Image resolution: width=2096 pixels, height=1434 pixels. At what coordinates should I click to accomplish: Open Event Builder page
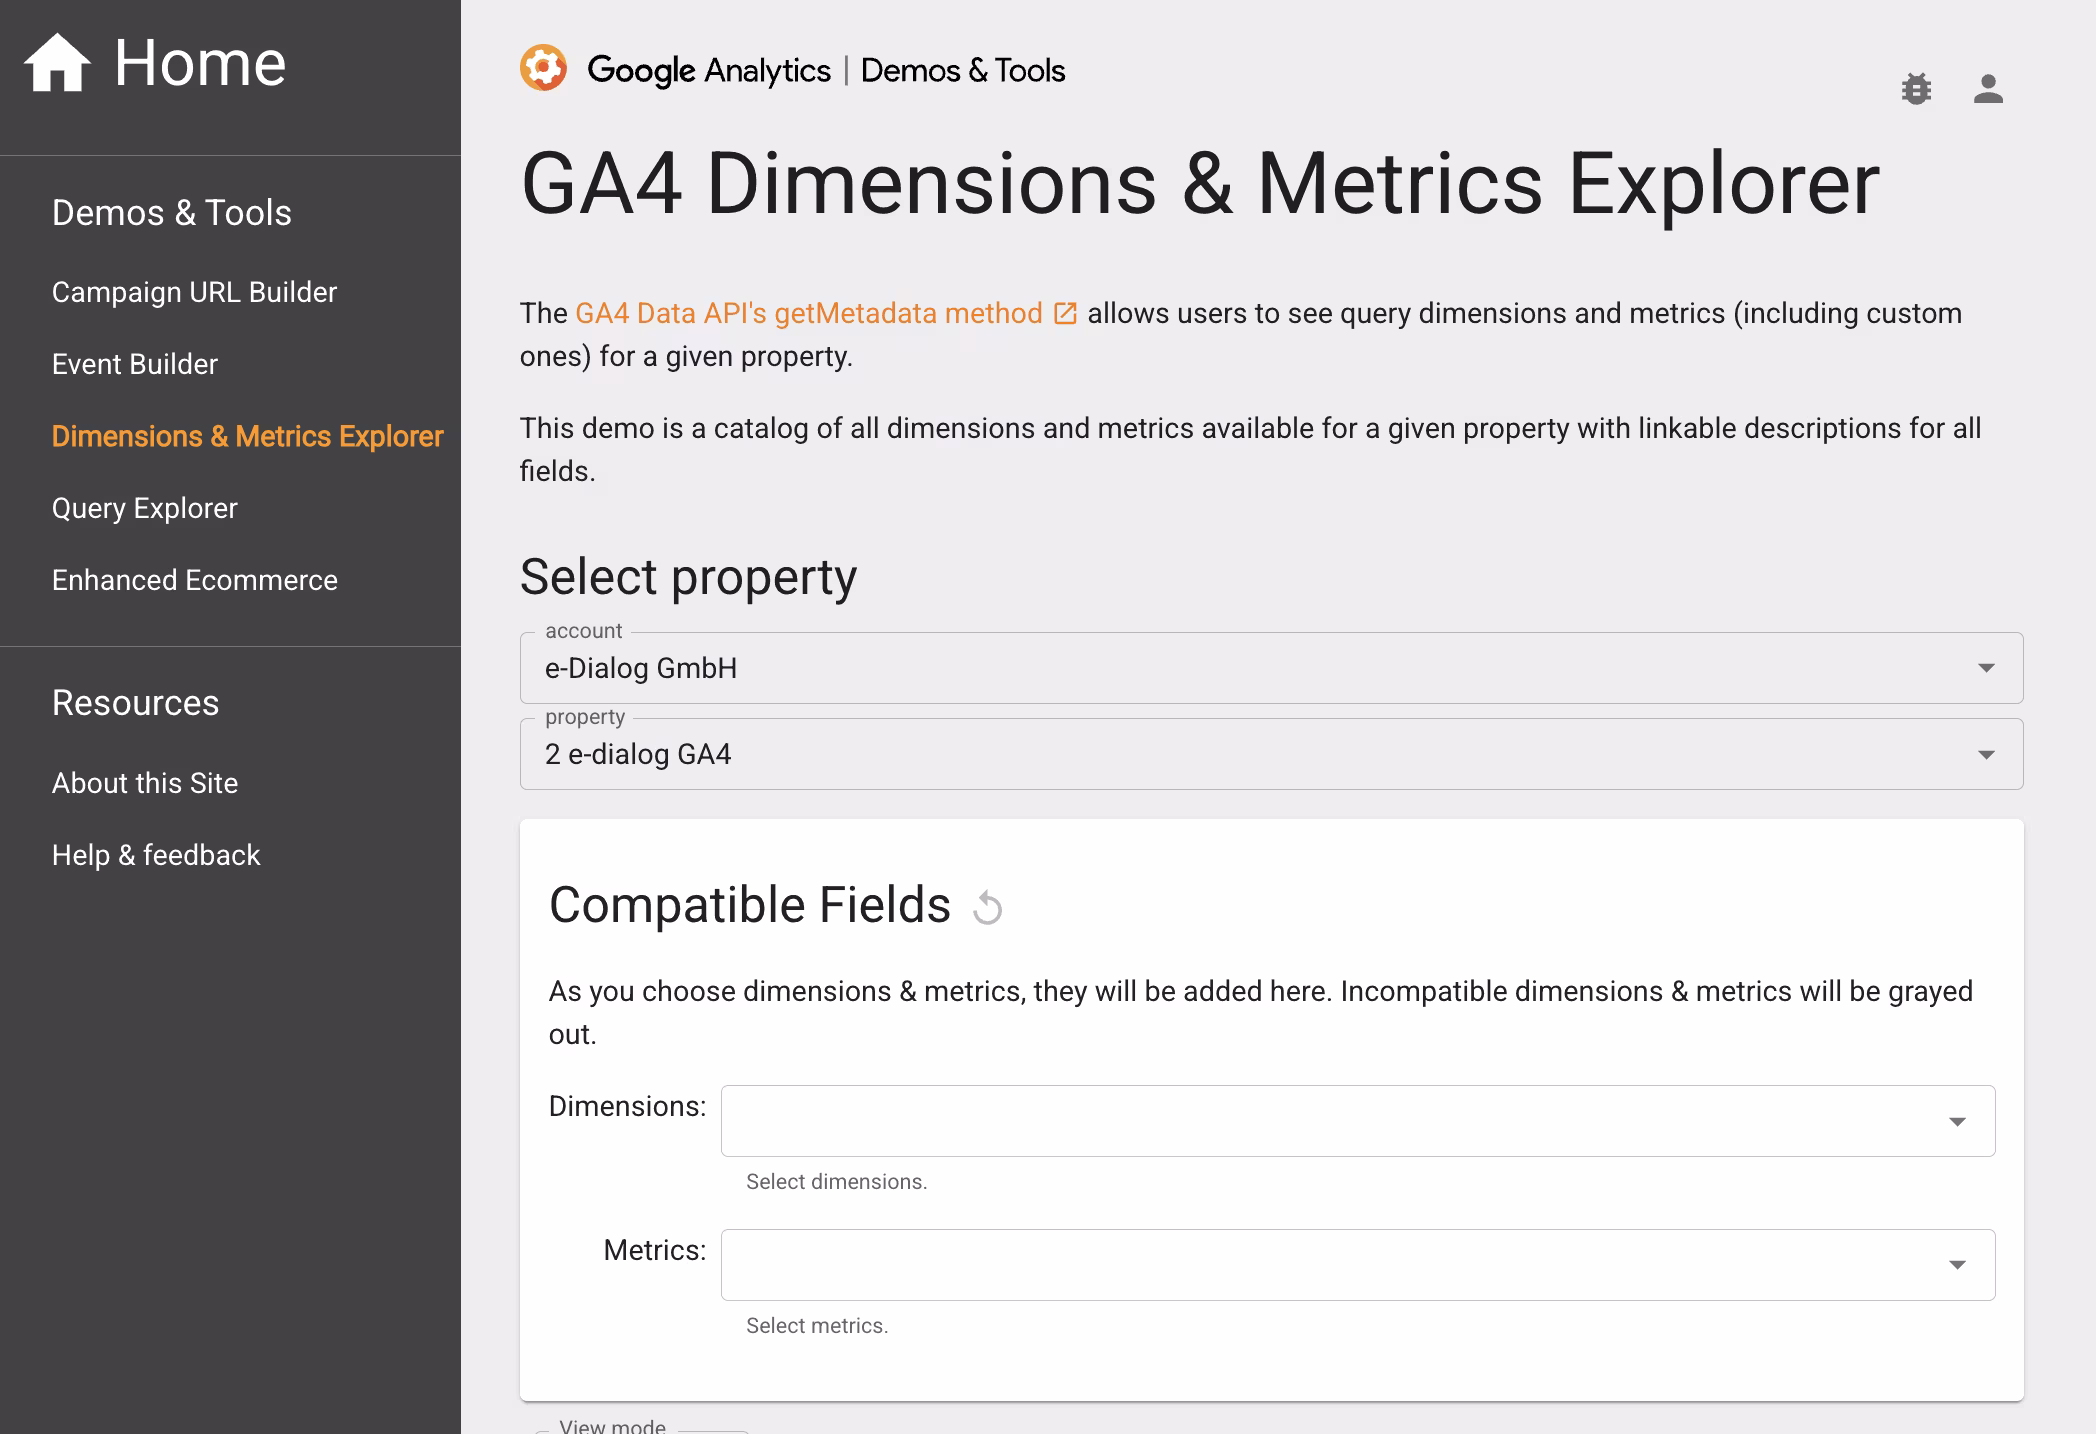135,364
